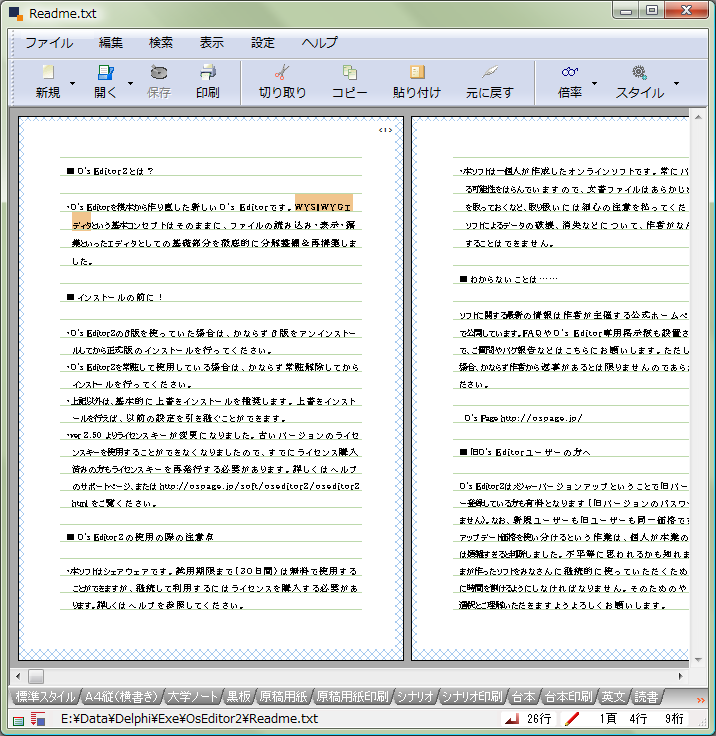Viewport: 716px width, 736px height.
Task: Click the 元に戻す (Undo) toolbar icon
Action: [490, 72]
